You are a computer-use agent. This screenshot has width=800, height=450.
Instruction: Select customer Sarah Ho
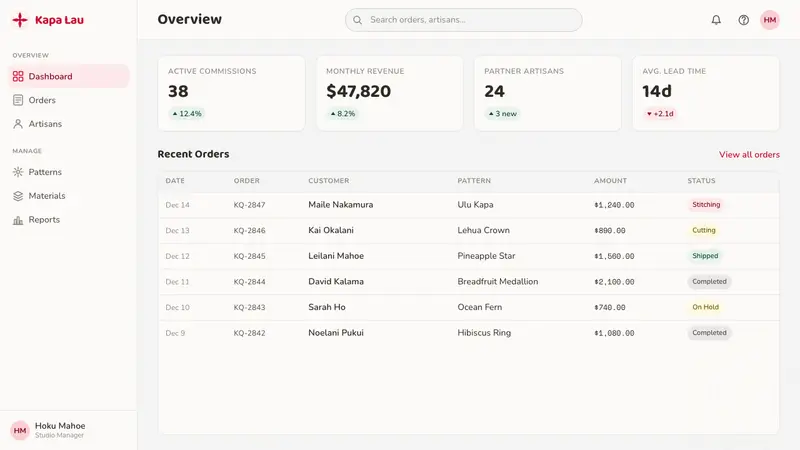(x=327, y=307)
